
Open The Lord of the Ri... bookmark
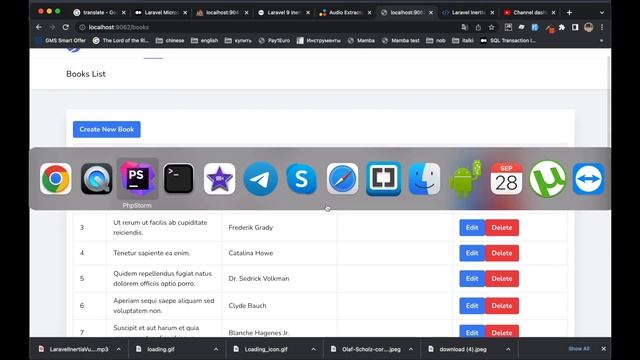[121, 40]
